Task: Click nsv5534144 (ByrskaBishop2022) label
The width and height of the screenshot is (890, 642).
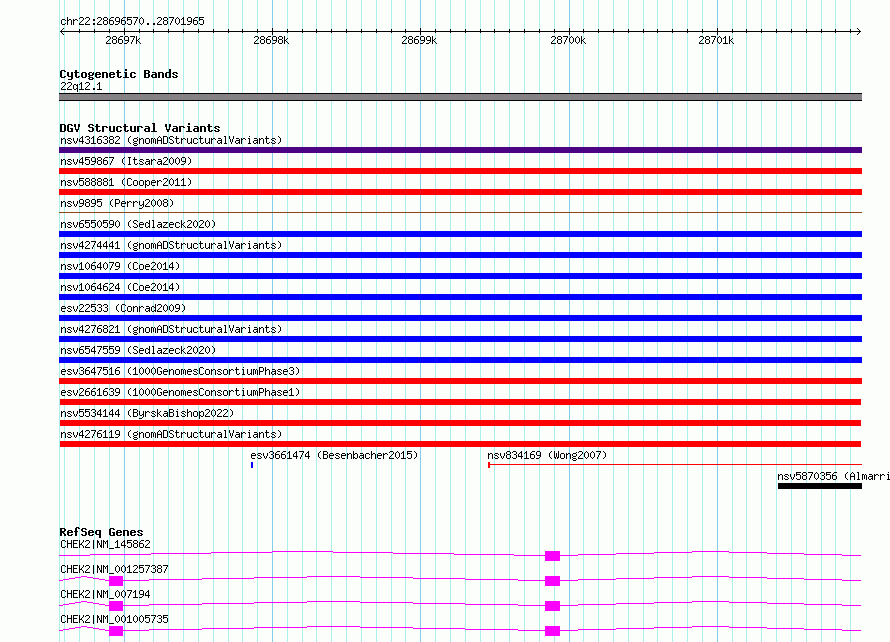Action: 147,413
